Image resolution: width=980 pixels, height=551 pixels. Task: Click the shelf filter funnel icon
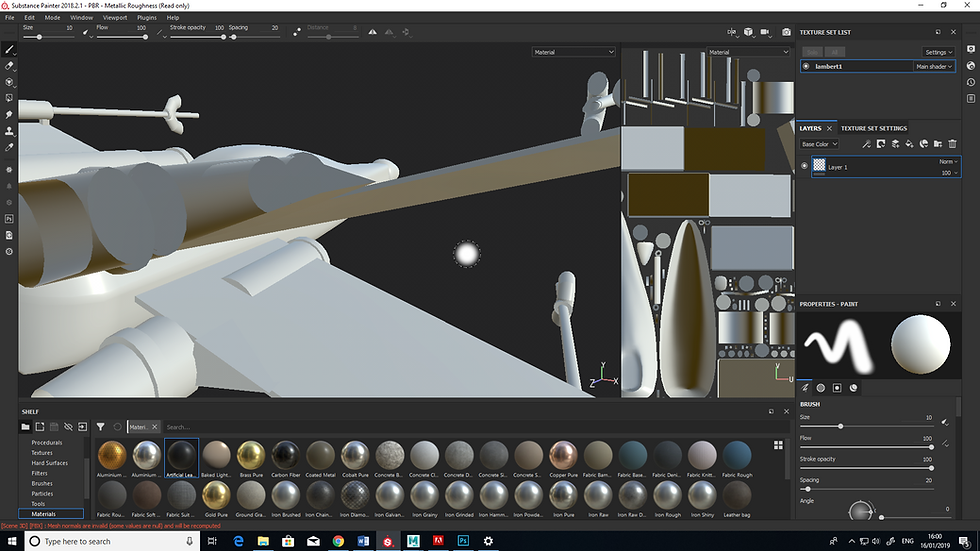100,427
